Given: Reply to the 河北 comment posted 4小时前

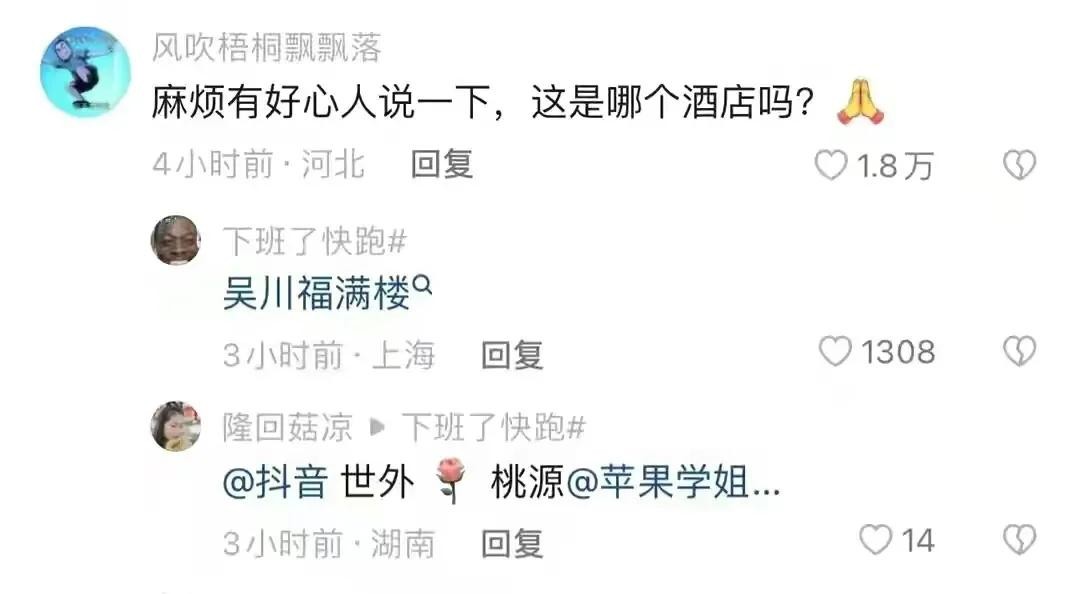Looking at the screenshot, I should [442, 165].
